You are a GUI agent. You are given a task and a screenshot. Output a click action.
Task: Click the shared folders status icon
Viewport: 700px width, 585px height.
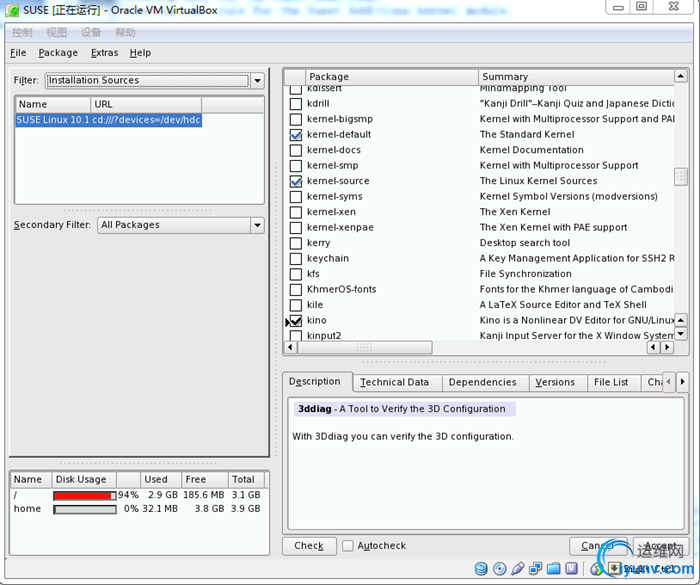[x=554, y=568]
